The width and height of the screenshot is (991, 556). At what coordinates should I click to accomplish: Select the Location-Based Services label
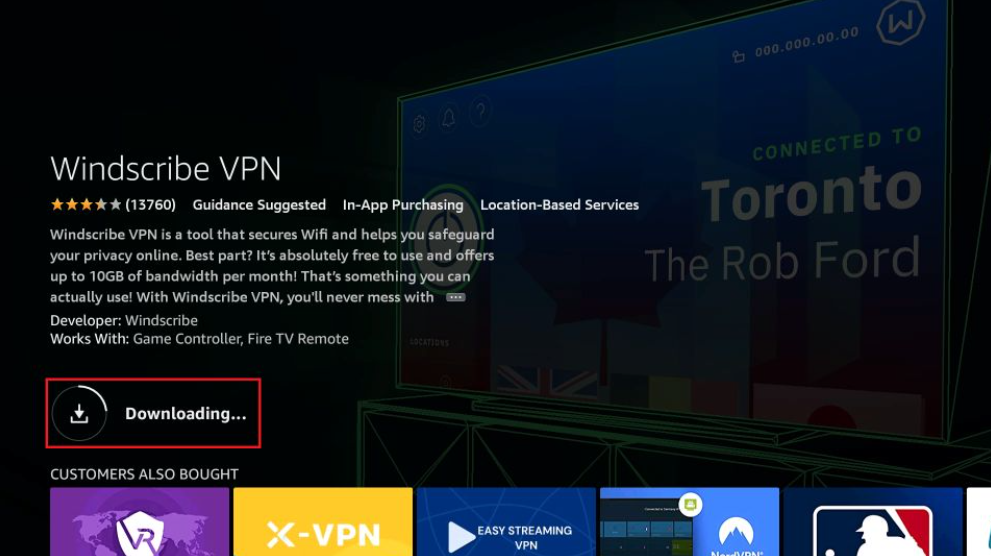pos(559,205)
